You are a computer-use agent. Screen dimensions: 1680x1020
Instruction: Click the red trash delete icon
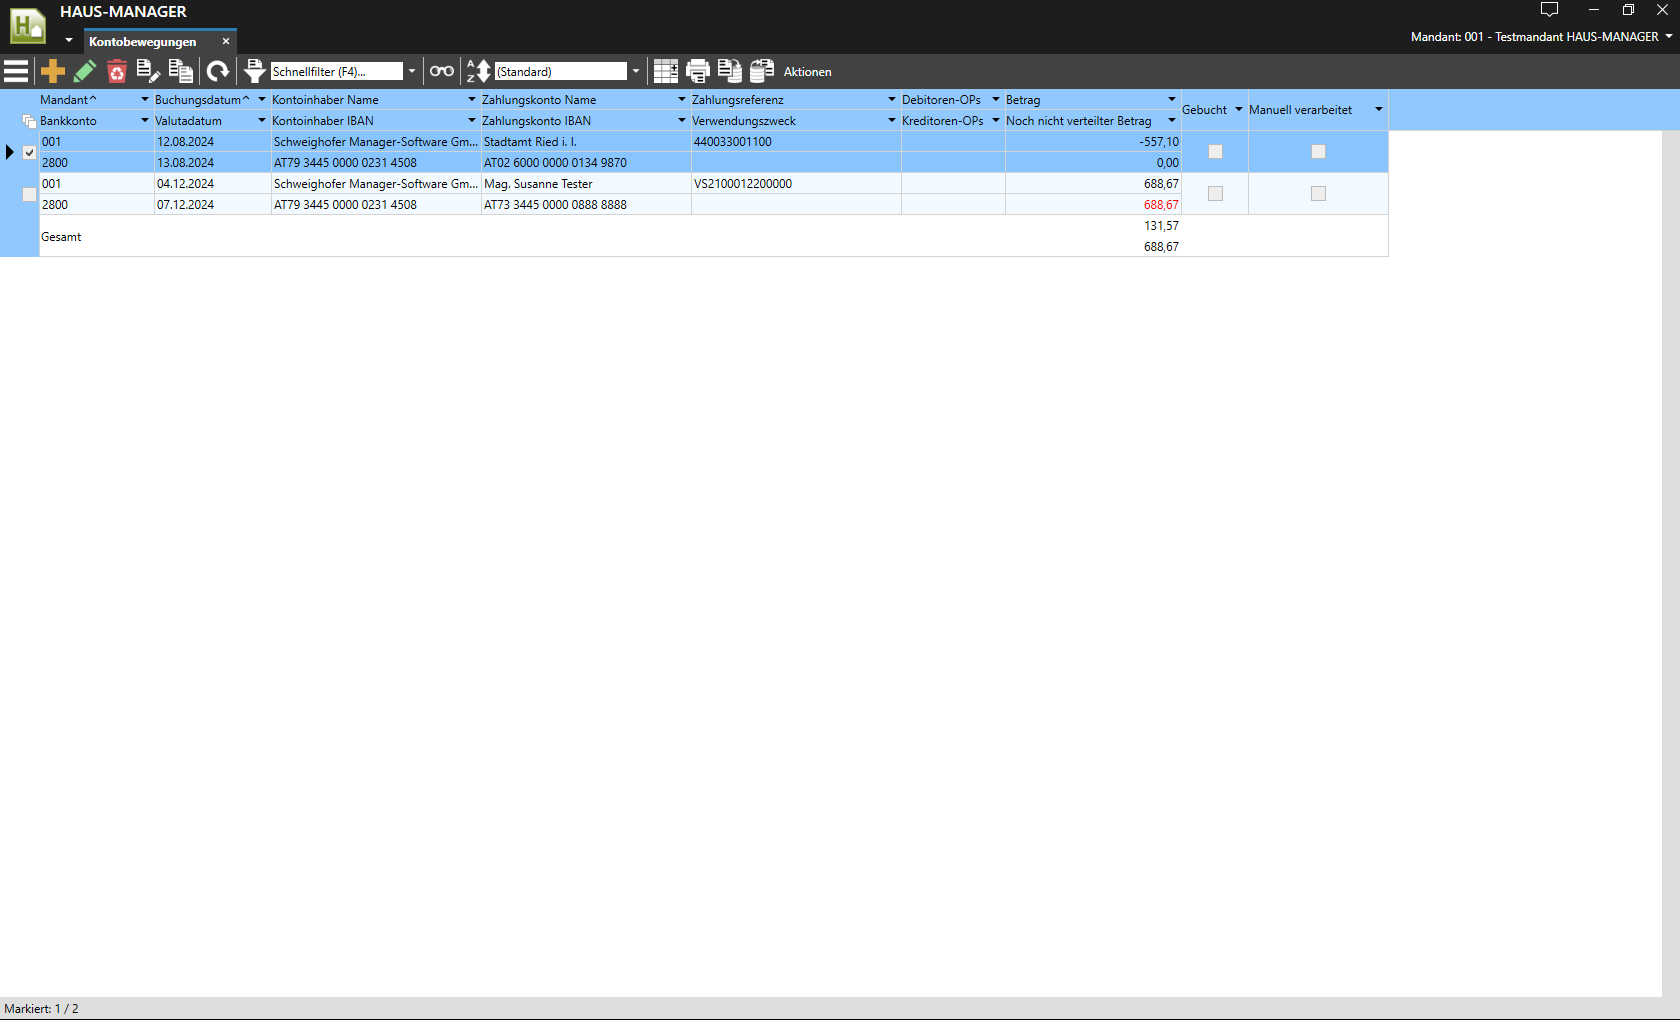117,71
